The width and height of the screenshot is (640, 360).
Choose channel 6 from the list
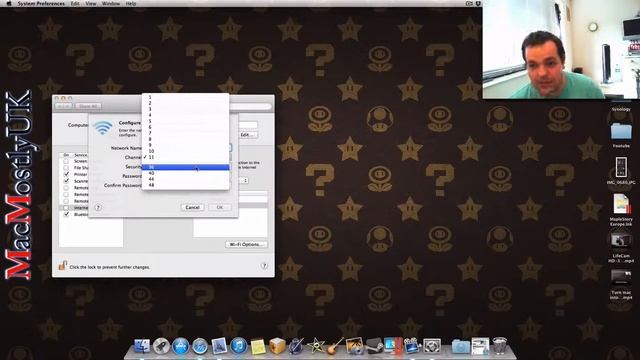tap(185, 127)
